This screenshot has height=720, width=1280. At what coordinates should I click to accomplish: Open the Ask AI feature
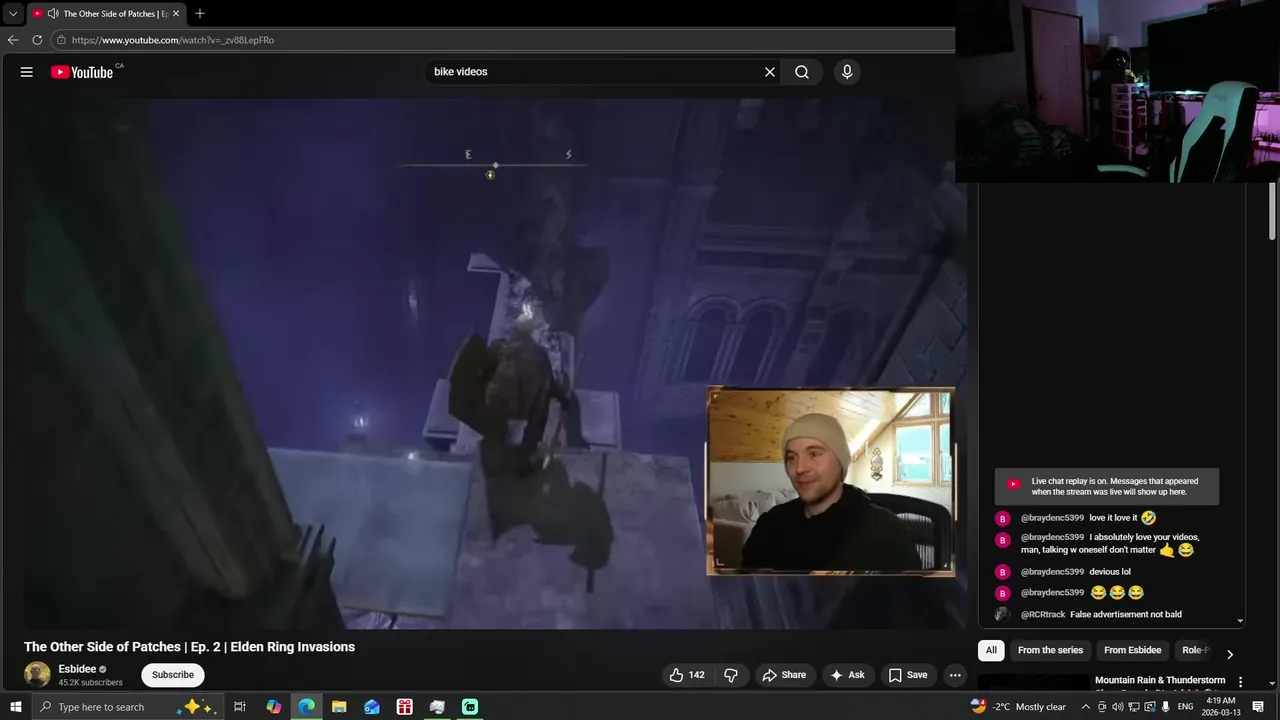tap(847, 675)
